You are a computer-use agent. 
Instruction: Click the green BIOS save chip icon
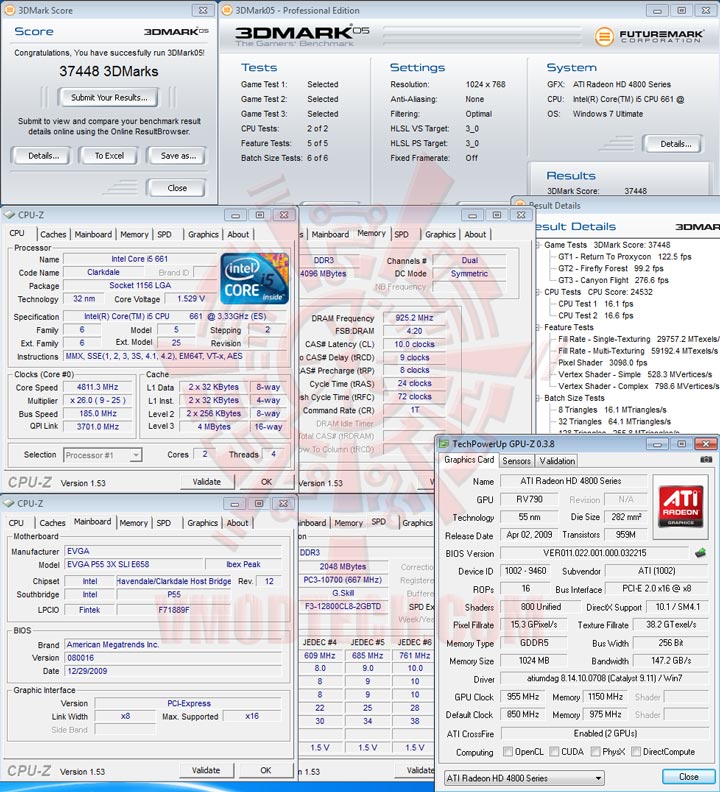click(700, 553)
